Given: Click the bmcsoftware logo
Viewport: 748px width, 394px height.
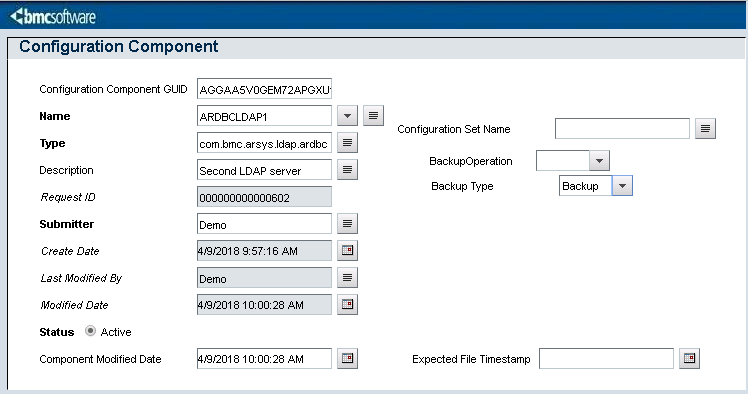Looking at the screenshot, I should click(53, 17).
